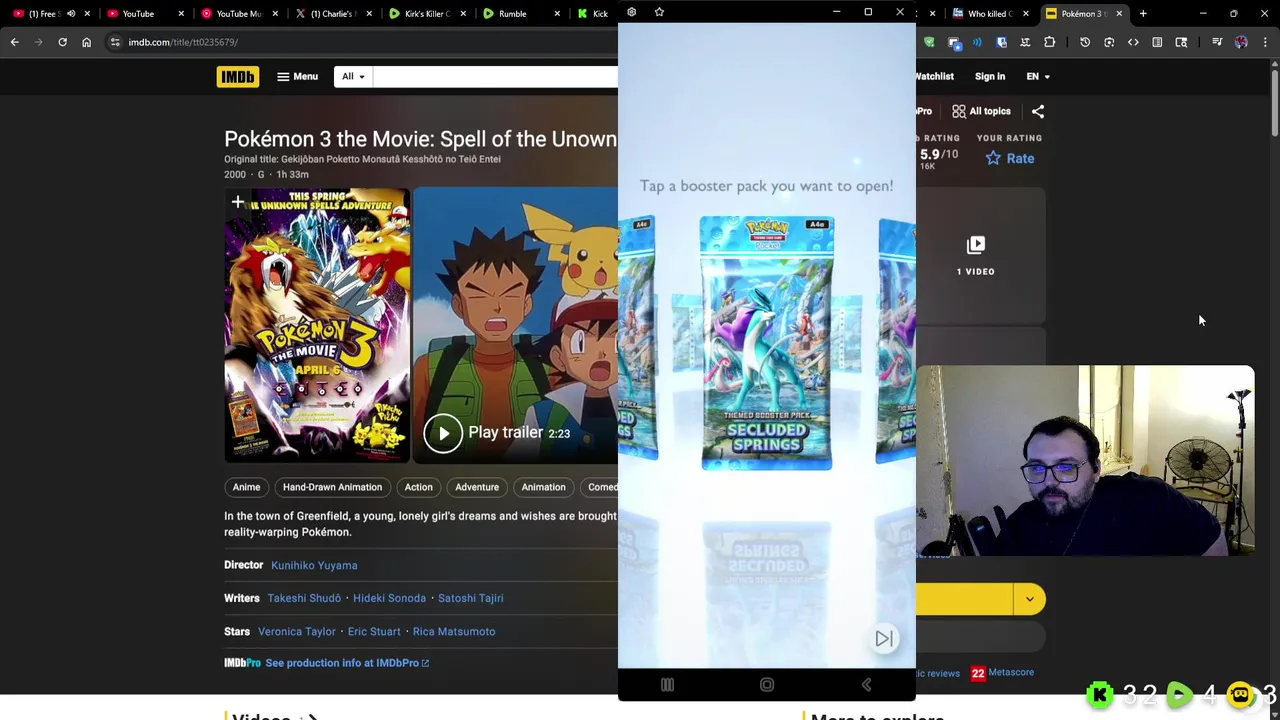Add to watchlist via poster plus badge
Screen dimensions: 1280x720
(x=237, y=203)
